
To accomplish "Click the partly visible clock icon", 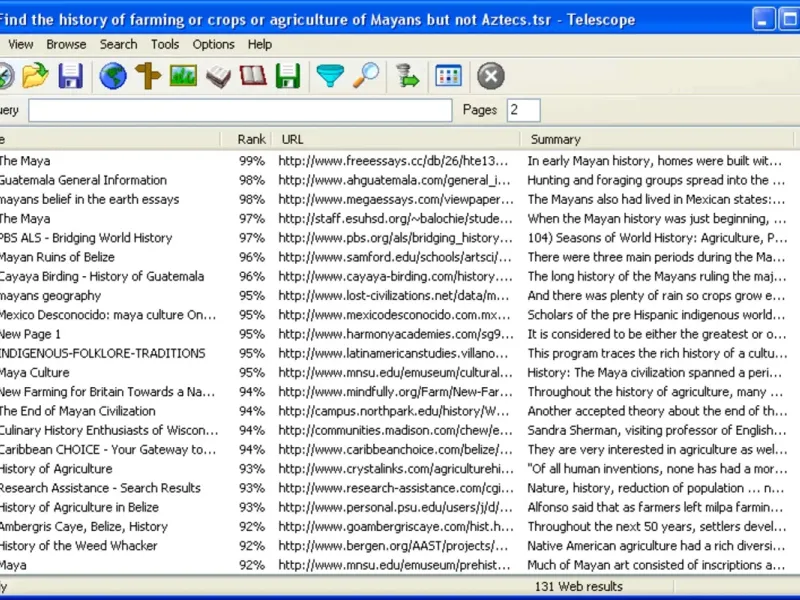I will click(6, 76).
